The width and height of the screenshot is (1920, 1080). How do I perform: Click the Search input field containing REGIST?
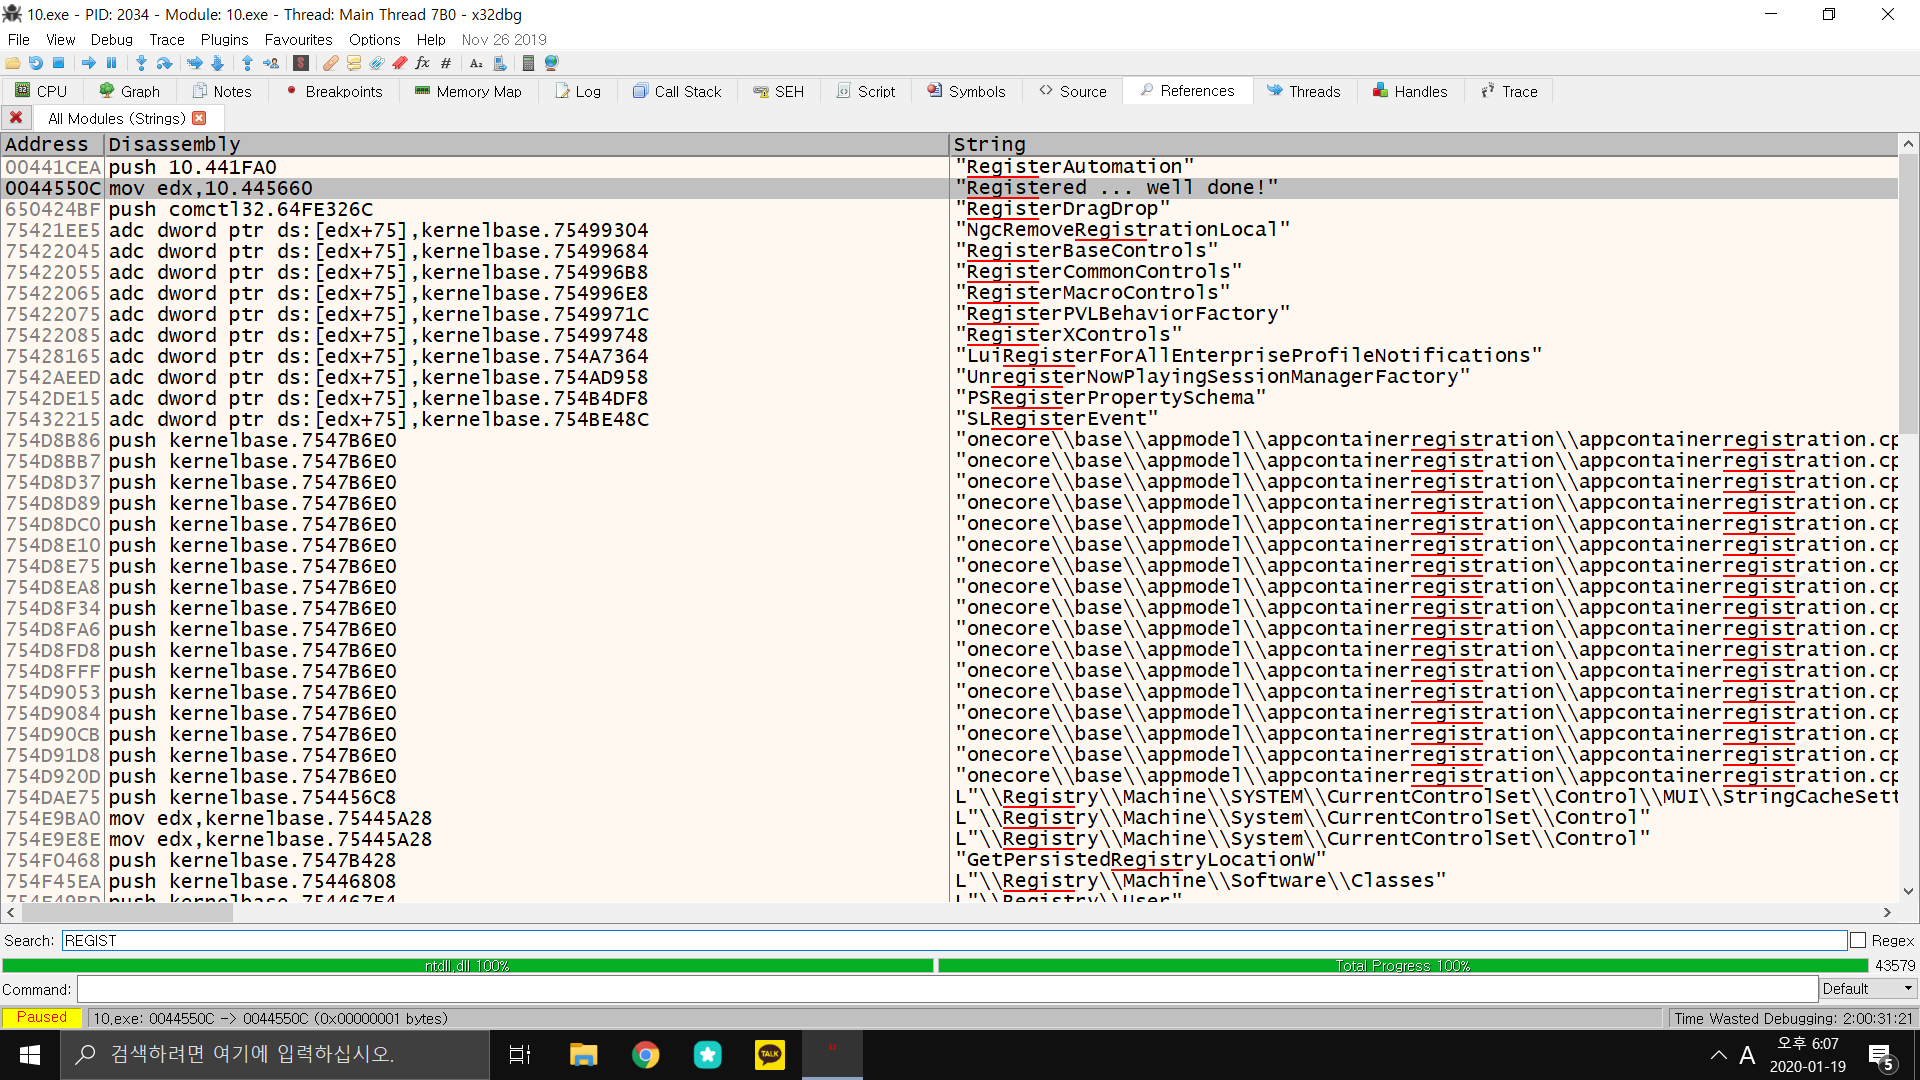pos(954,940)
